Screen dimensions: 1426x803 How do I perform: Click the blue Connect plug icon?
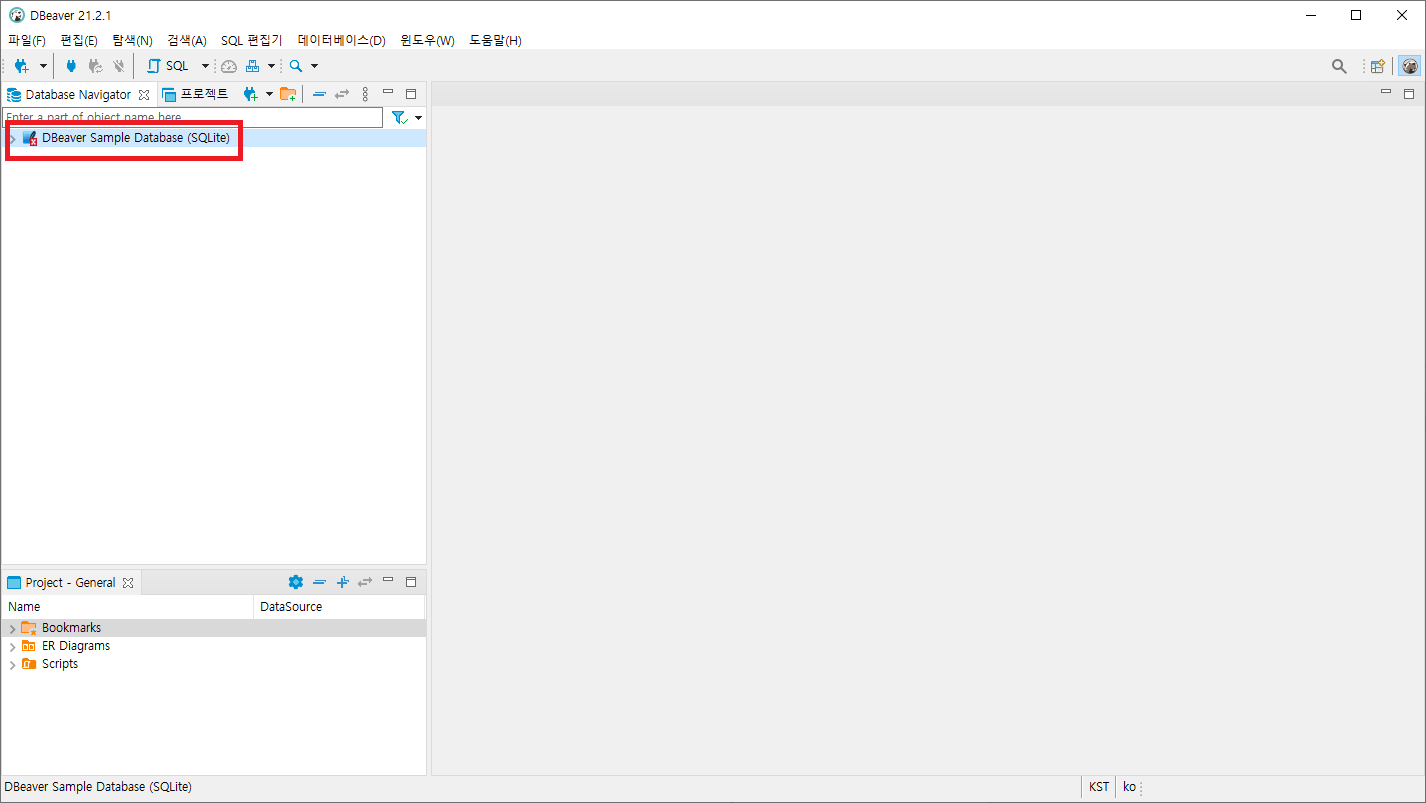click(71, 66)
